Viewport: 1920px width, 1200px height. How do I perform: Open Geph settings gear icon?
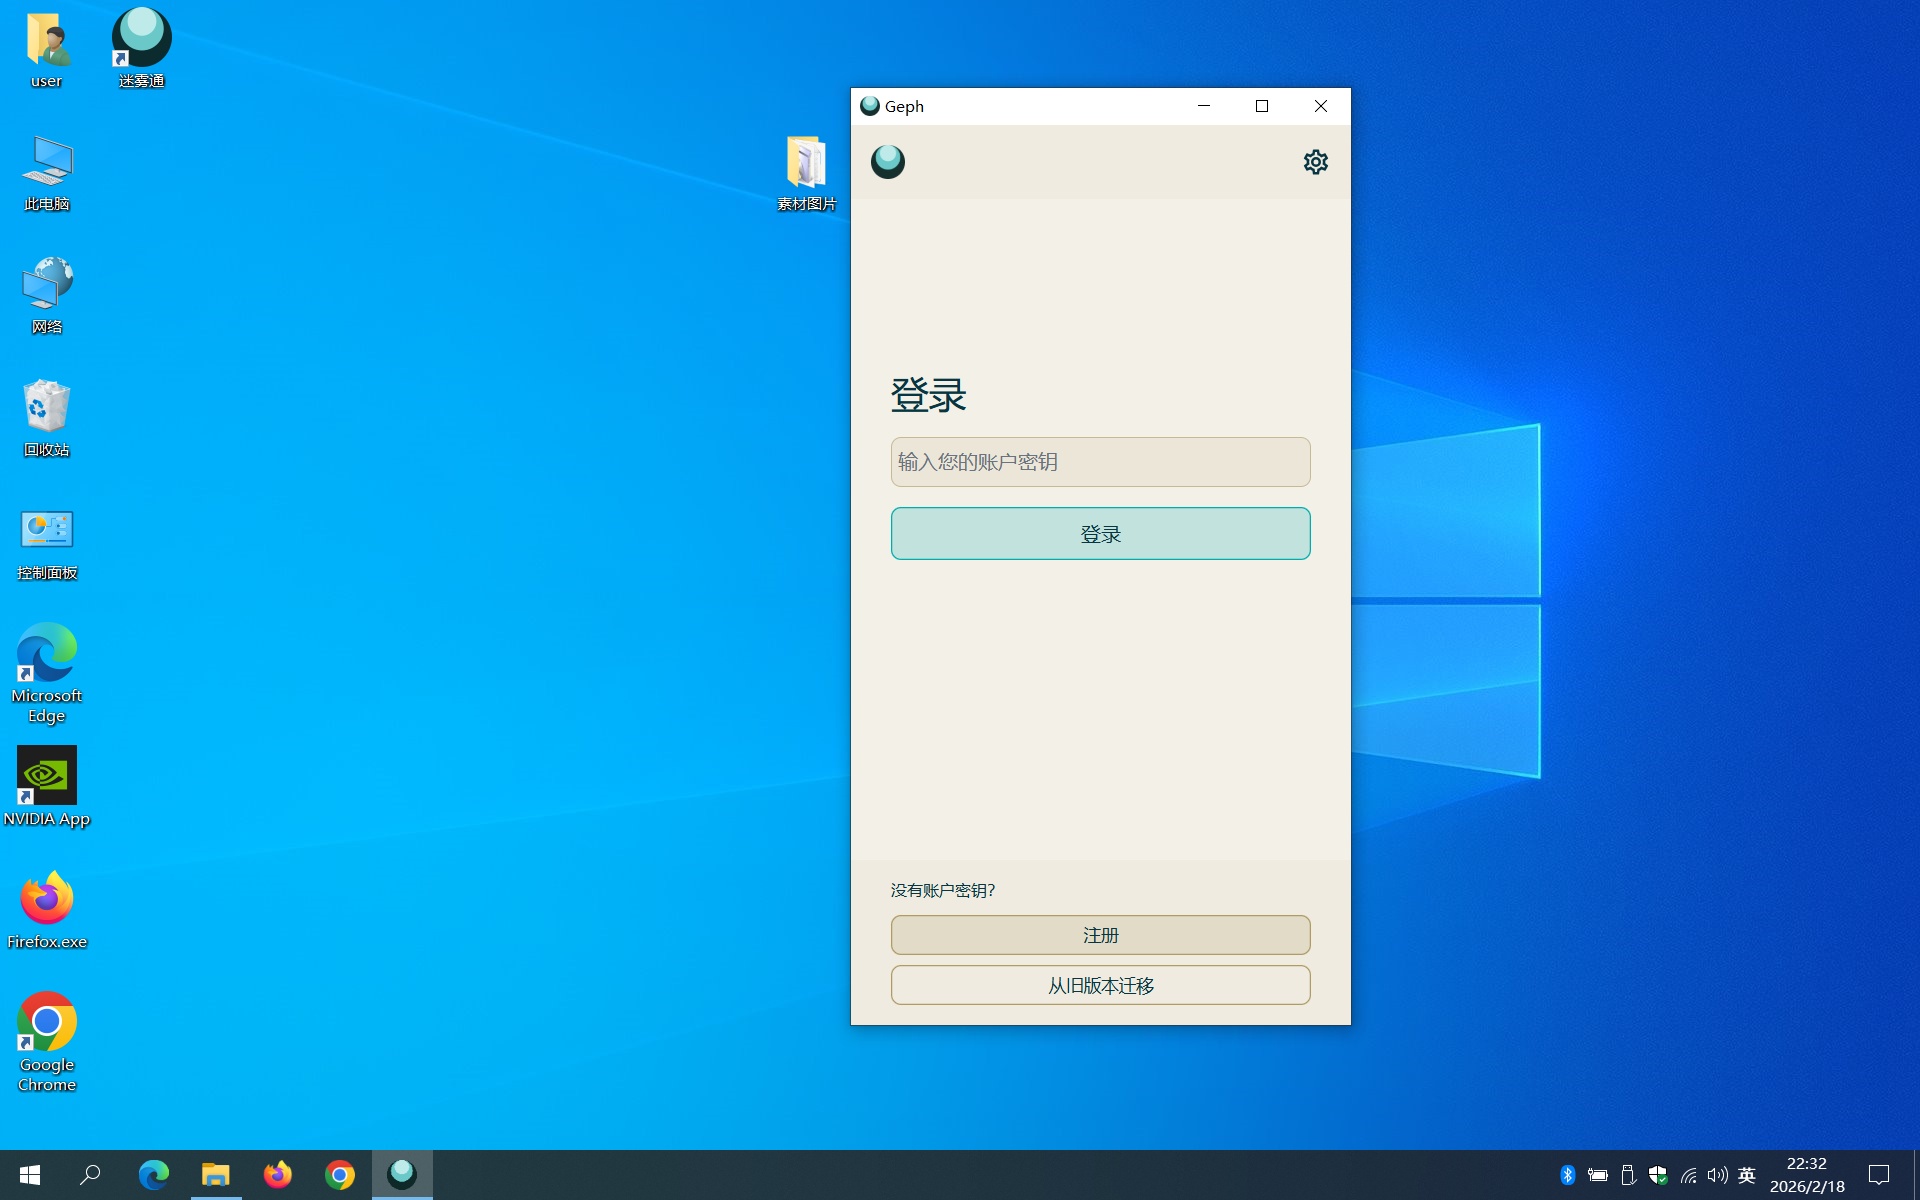[1315, 162]
